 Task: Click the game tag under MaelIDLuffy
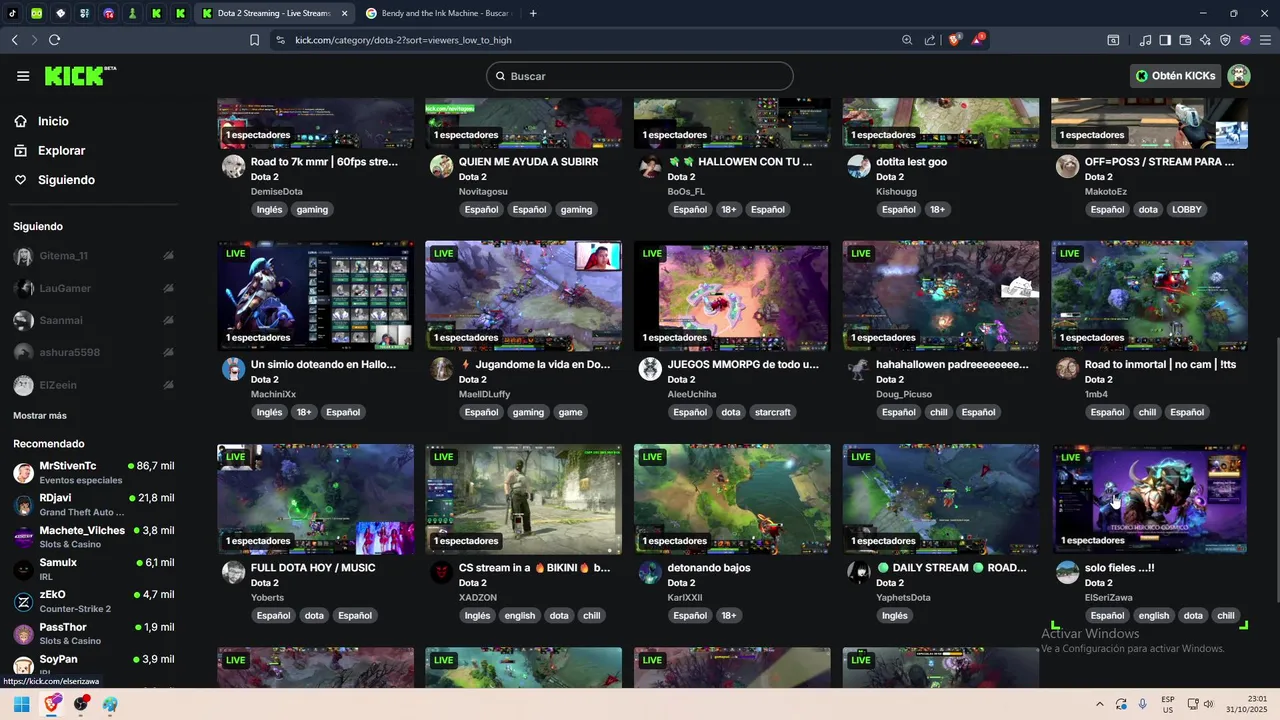(x=570, y=412)
